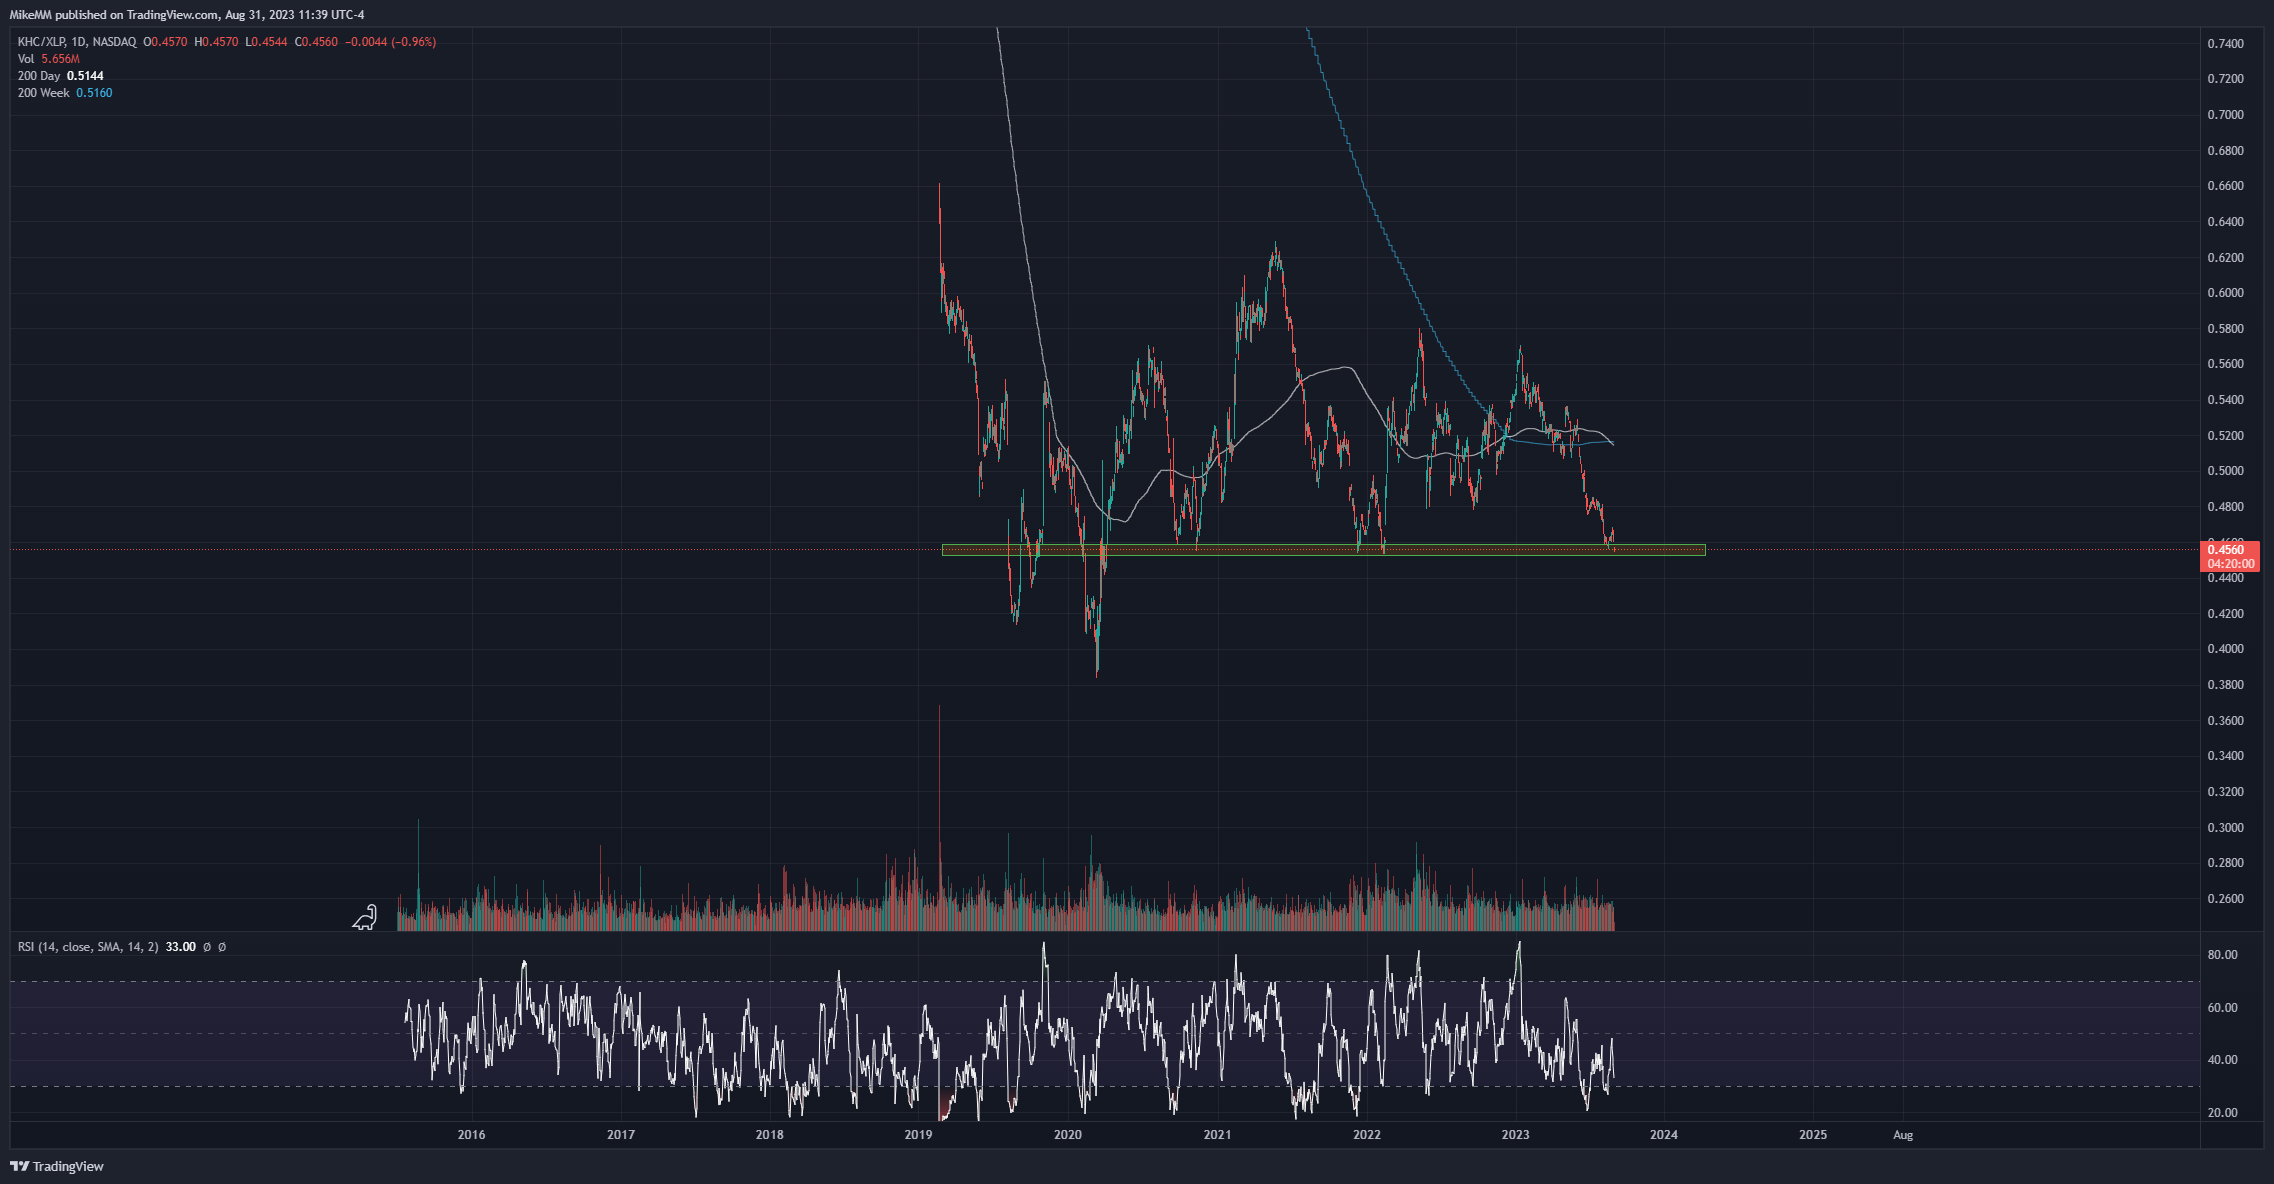Click the 0.5160 value of 200 Week
2274x1184 pixels.
94,93
